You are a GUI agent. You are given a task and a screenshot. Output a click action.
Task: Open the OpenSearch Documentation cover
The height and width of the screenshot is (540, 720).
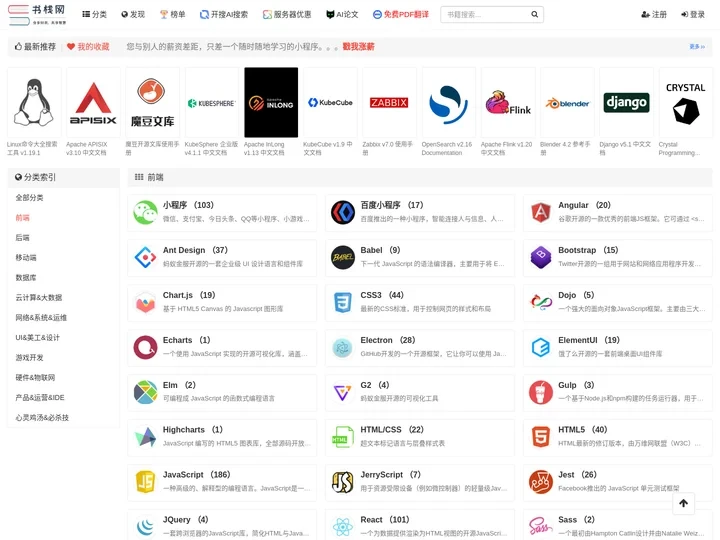(449, 102)
